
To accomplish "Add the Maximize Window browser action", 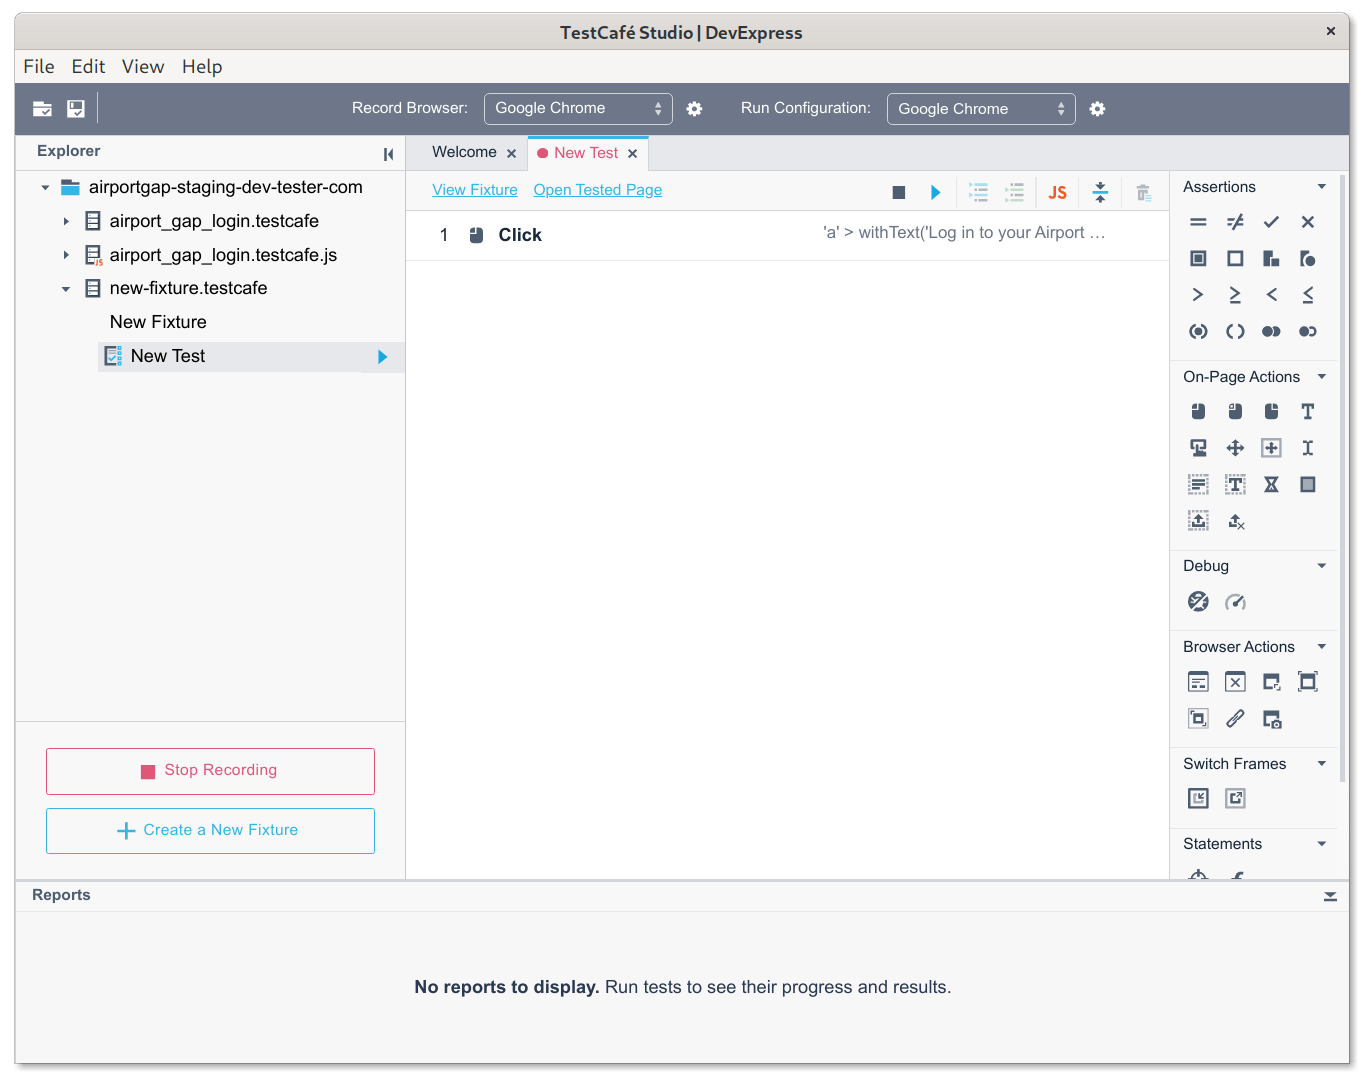I will 1307,682.
